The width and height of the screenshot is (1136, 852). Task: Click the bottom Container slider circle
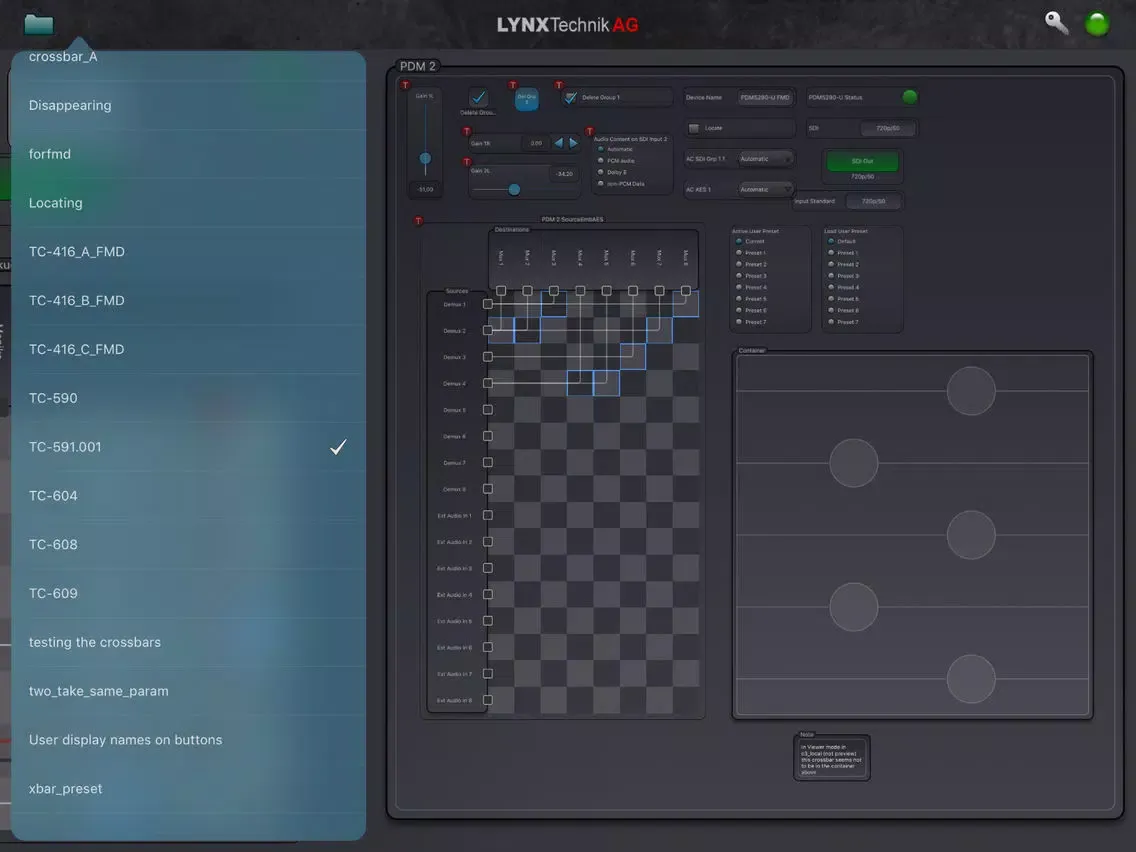pos(971,679)
